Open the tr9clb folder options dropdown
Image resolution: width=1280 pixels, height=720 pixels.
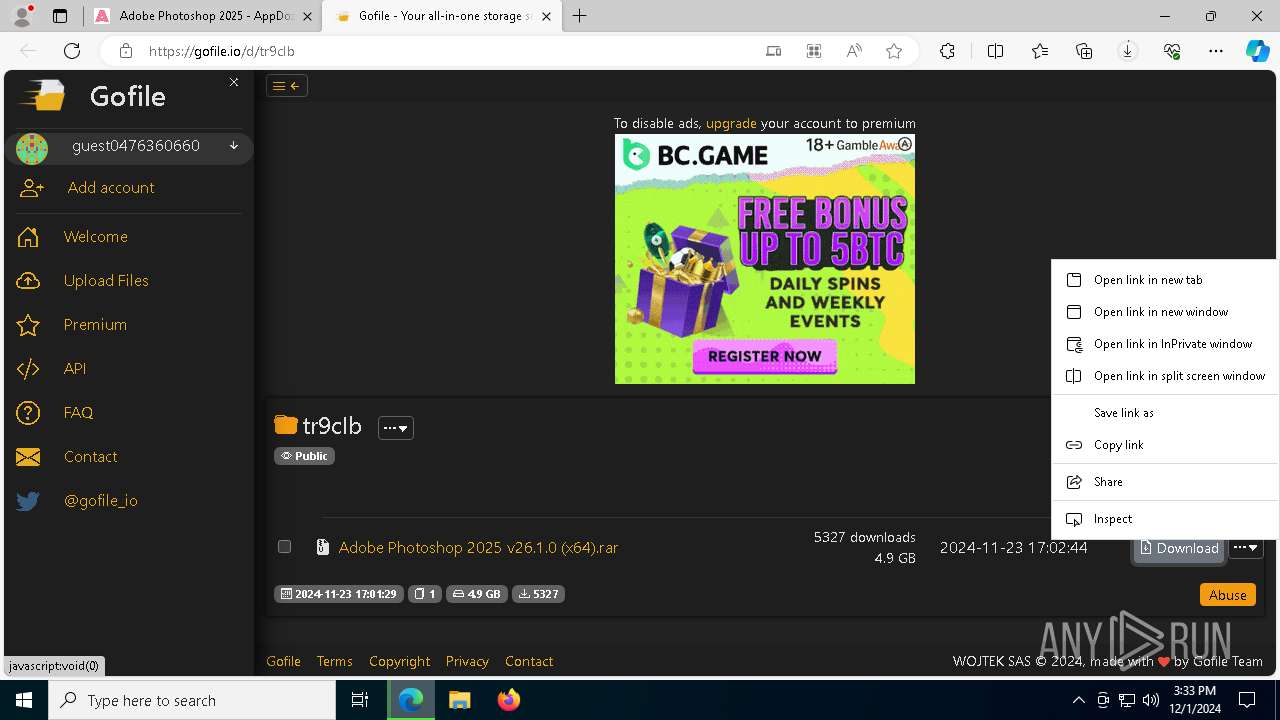point(396,428)
